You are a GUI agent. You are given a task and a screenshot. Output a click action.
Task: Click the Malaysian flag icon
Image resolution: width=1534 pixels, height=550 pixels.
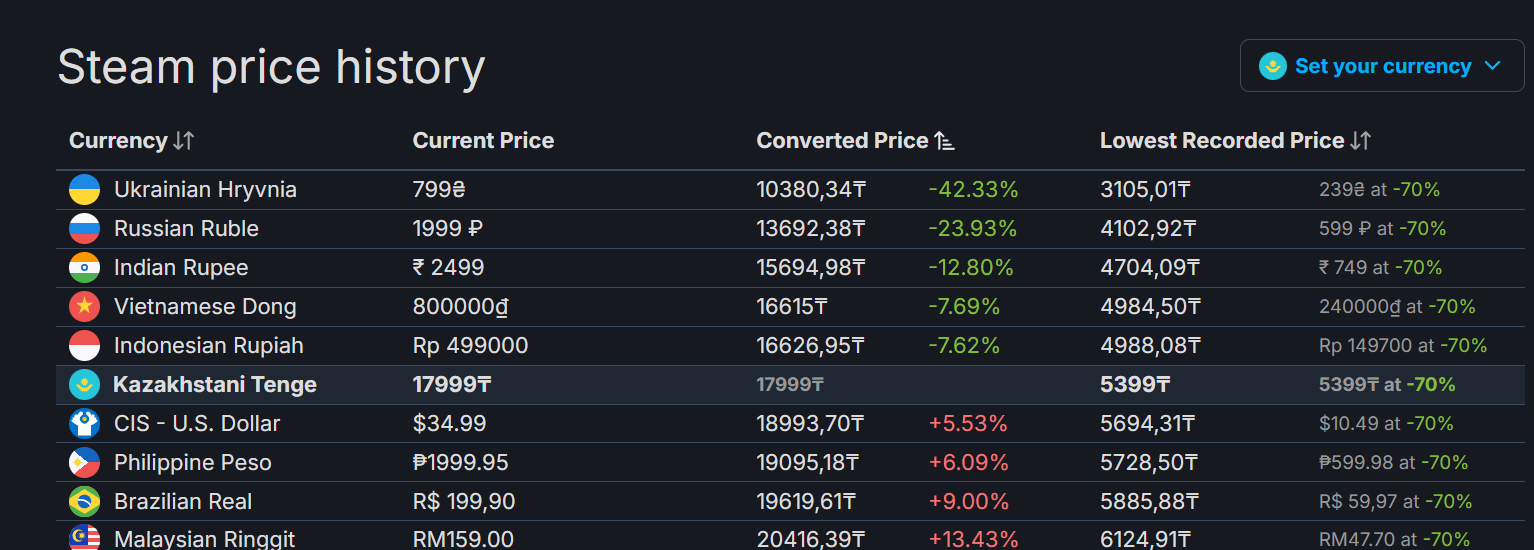click(x=84, y=539)
